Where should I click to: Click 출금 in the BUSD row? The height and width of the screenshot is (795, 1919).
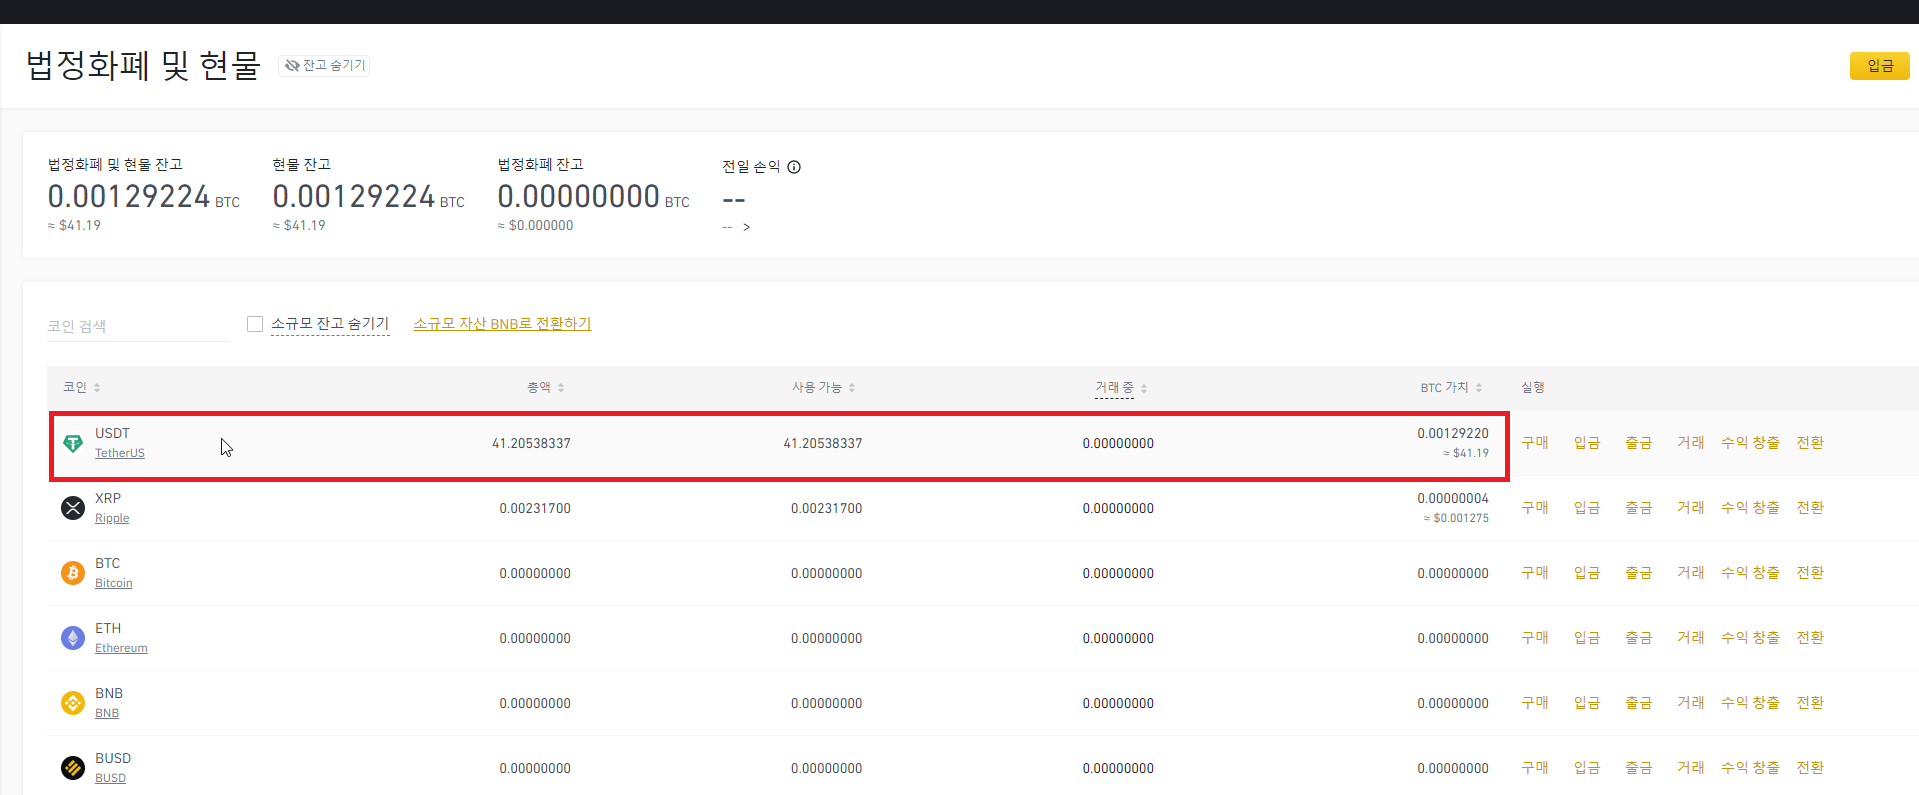coord(1639,768)
